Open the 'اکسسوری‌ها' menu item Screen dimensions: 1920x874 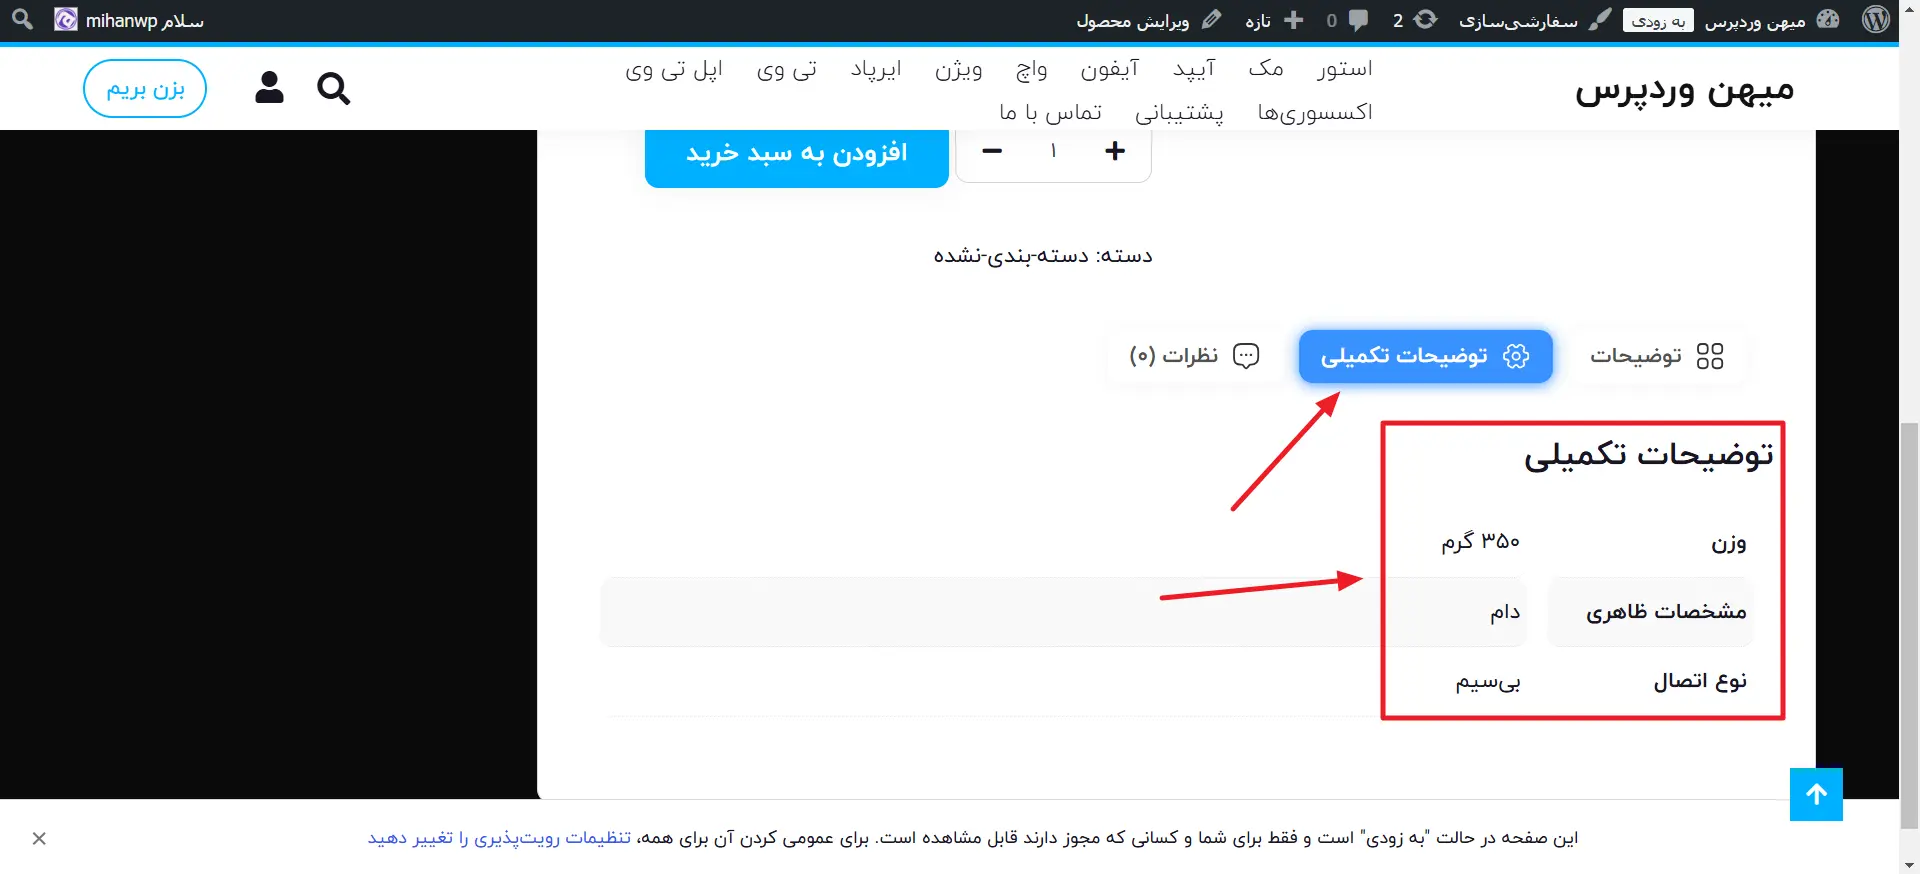(1314, 112)
